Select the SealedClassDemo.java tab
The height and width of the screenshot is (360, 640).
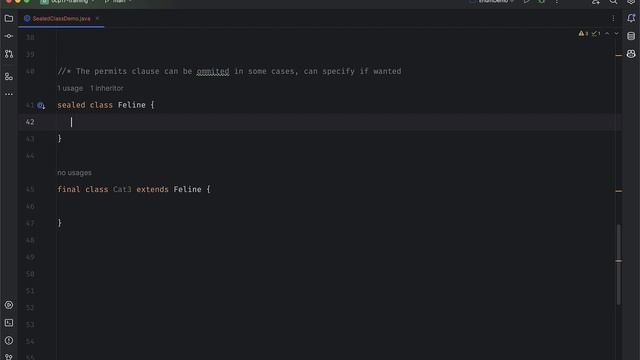point(61,18)
